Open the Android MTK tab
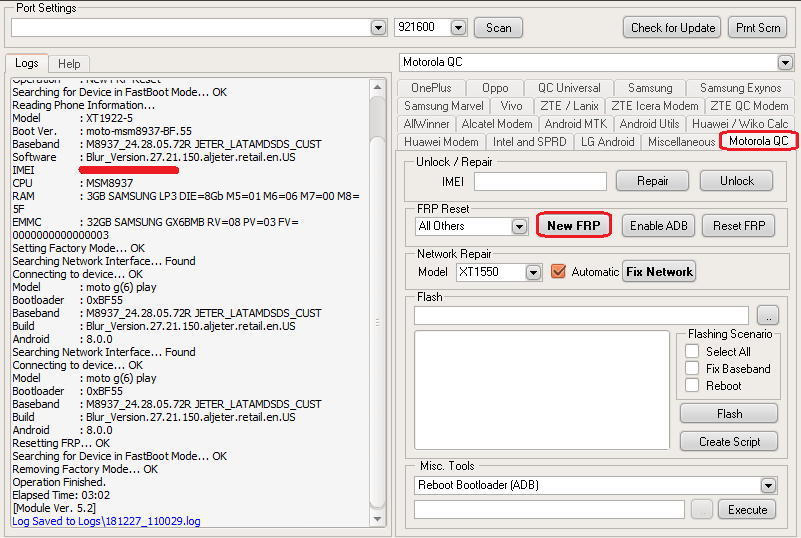801x538 pixels. pyautogui.click(x=576, y=124)
